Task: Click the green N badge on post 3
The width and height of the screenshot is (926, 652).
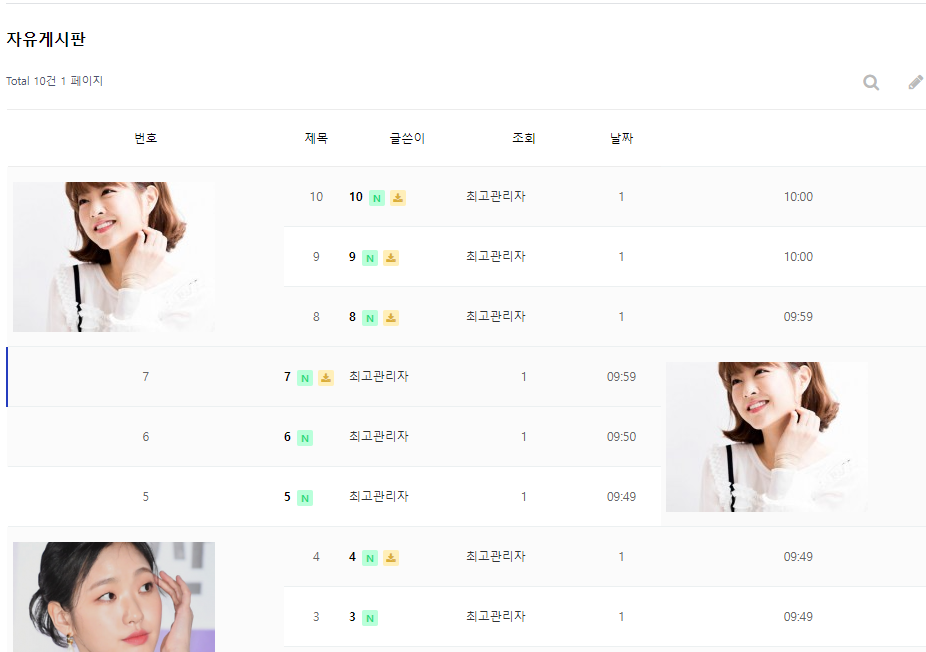Action: [x=370, y=618]
